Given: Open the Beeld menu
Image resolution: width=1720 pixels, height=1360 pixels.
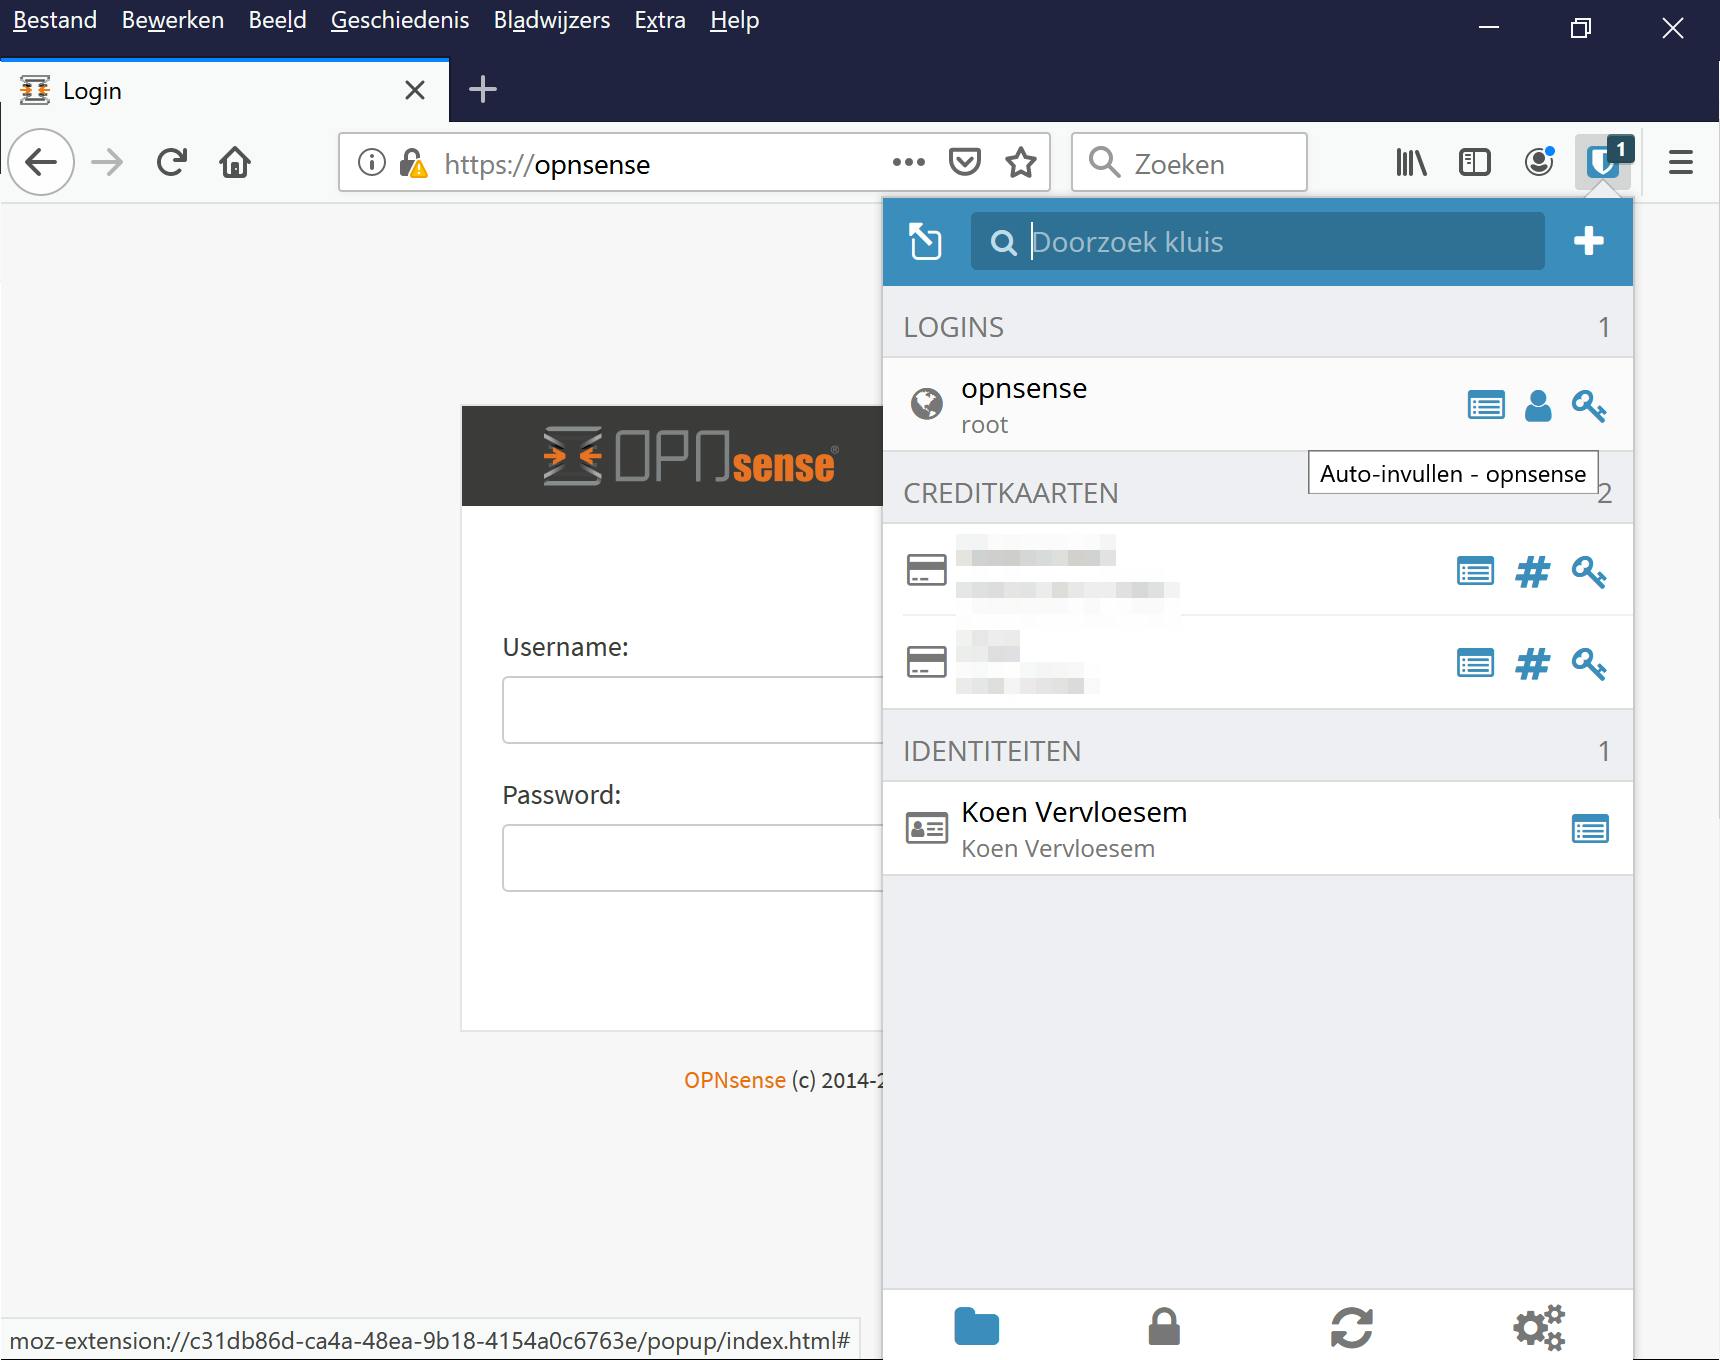Looking at the screenshot, I should click(278, 20).
